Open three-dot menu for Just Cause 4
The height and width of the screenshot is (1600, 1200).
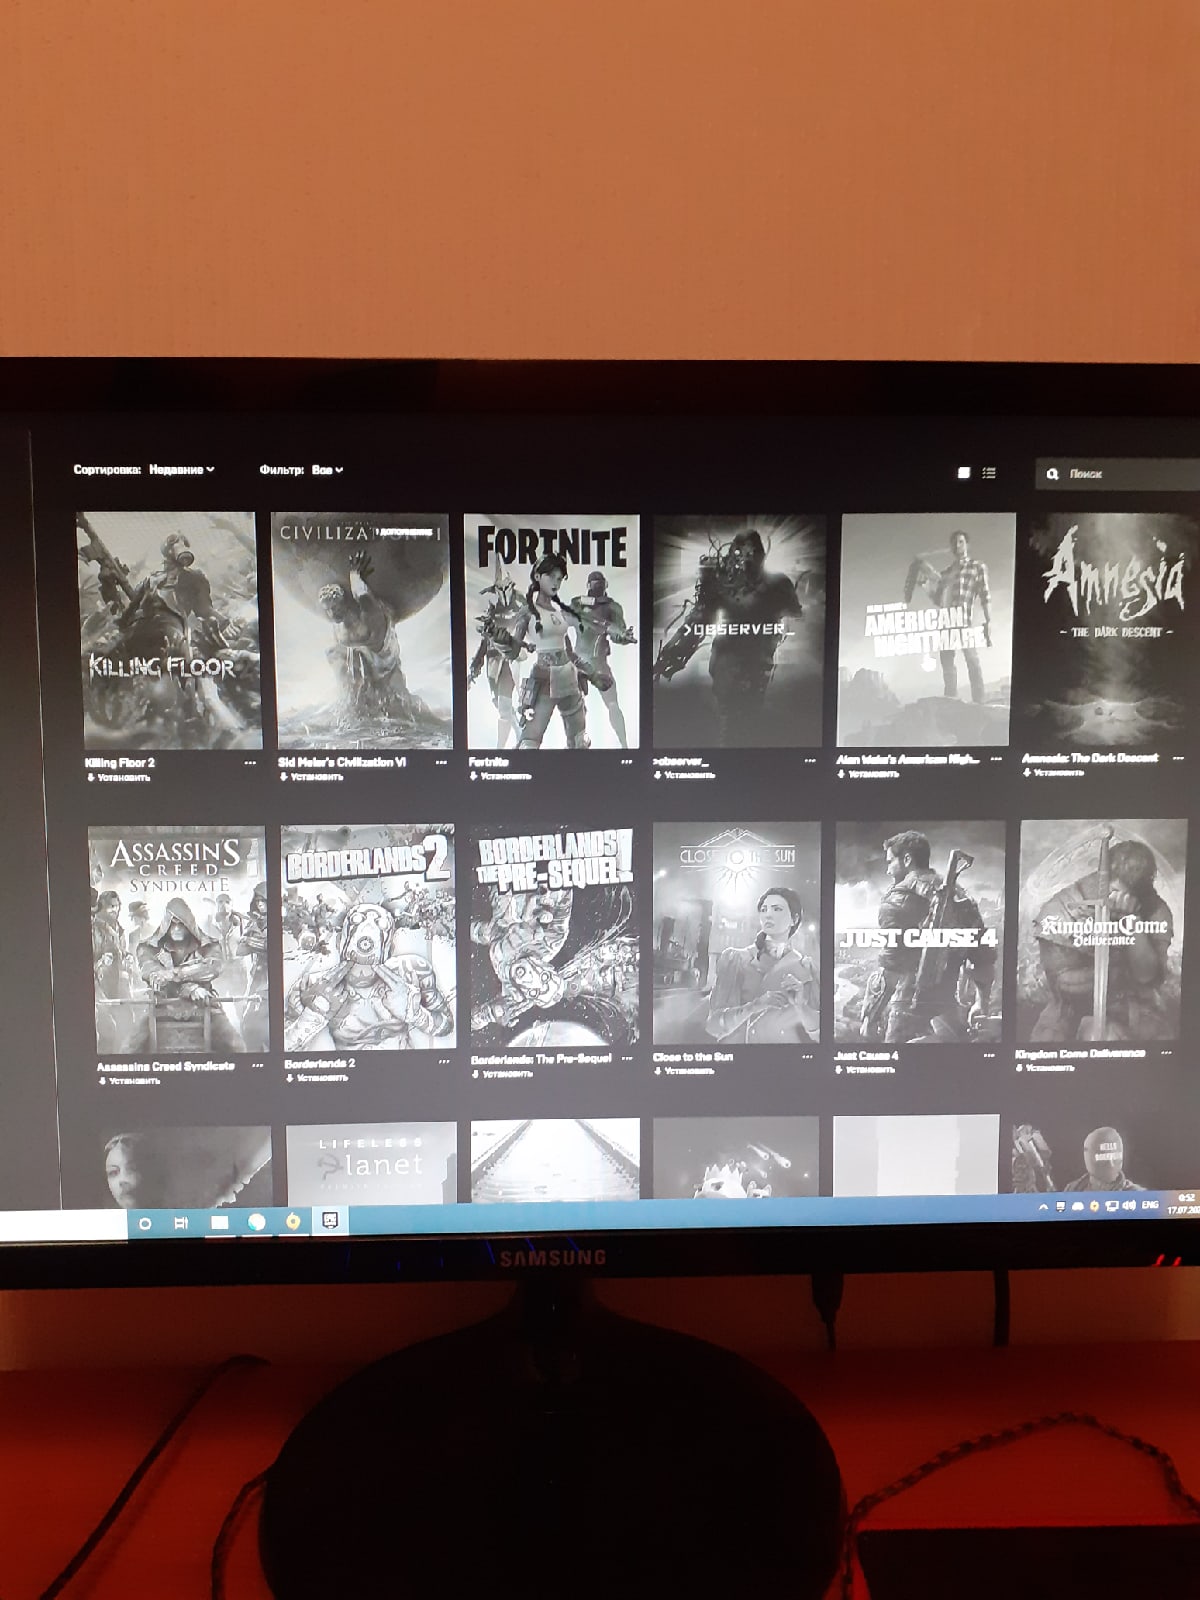pos(989,1055)
